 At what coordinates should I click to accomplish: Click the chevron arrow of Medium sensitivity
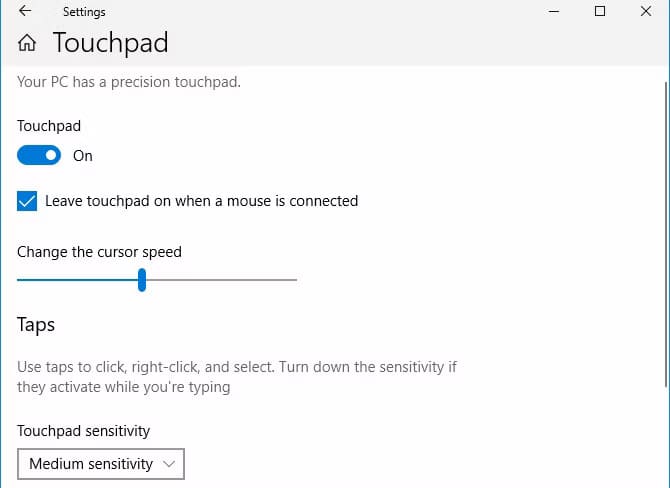(168, 464)
